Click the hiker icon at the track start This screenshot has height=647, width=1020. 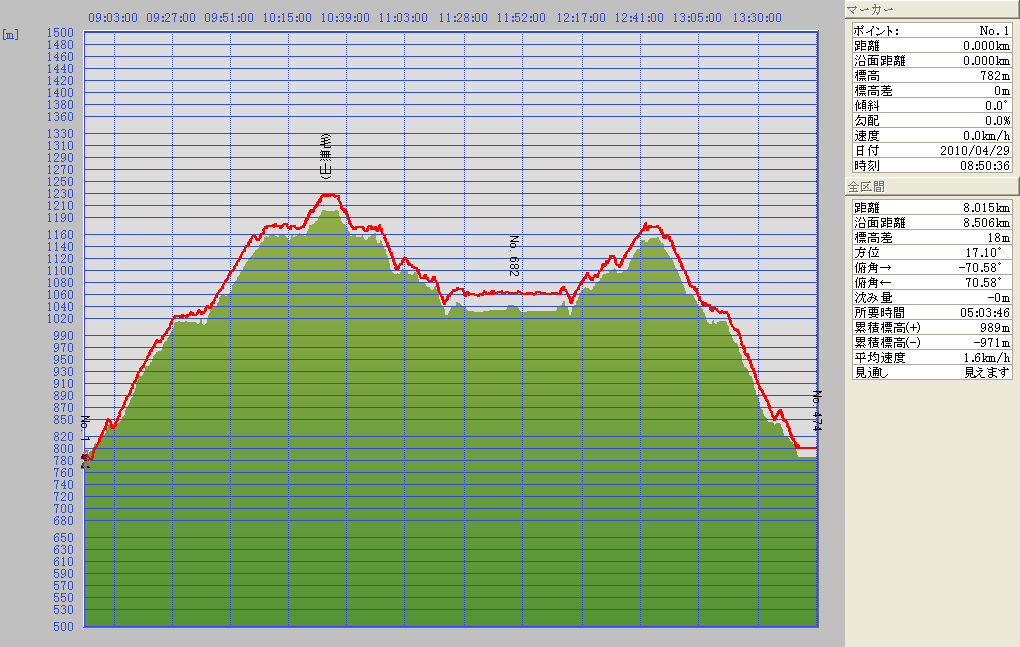[x=85, y=459]
